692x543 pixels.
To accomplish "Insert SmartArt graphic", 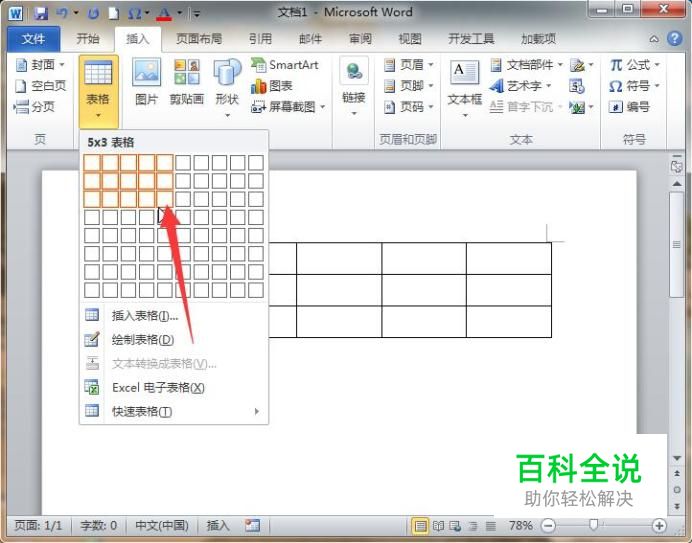I will (285, 65).
